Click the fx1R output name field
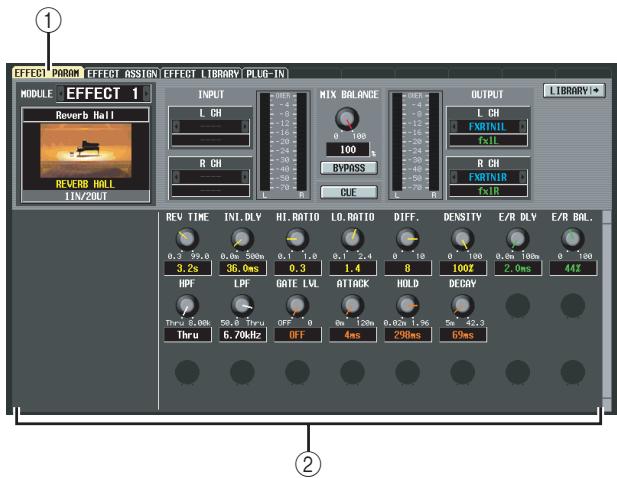 pos(488,191)
